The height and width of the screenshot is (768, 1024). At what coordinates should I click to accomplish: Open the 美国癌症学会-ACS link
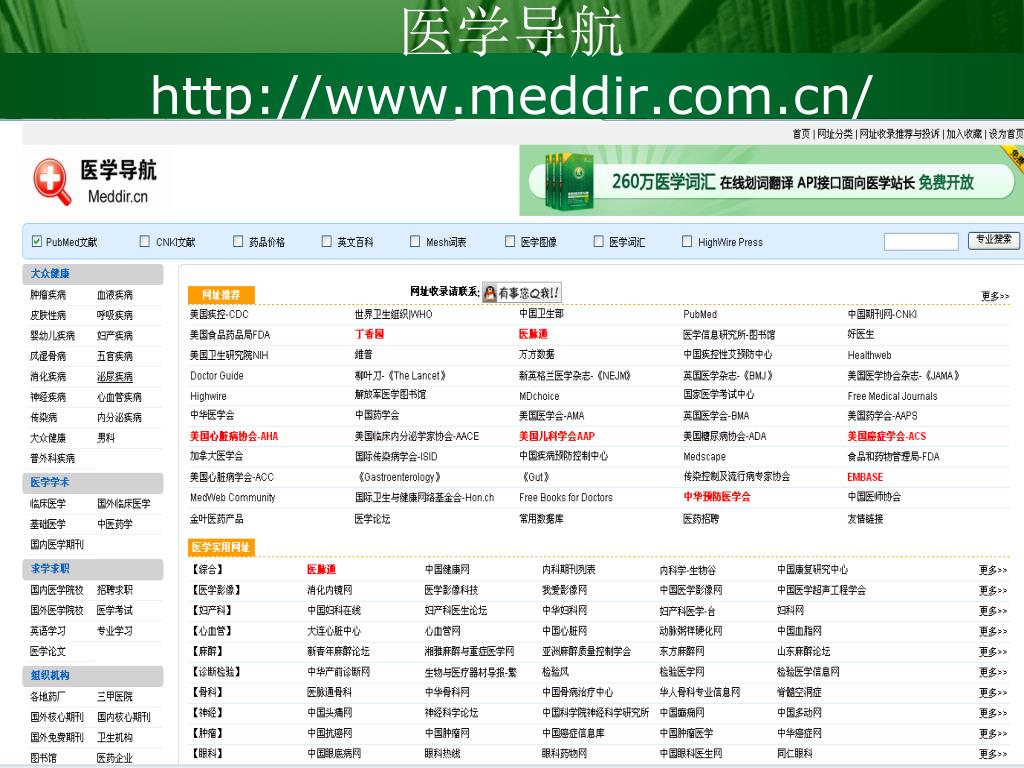pyautogui.click(x=886, y=436)
